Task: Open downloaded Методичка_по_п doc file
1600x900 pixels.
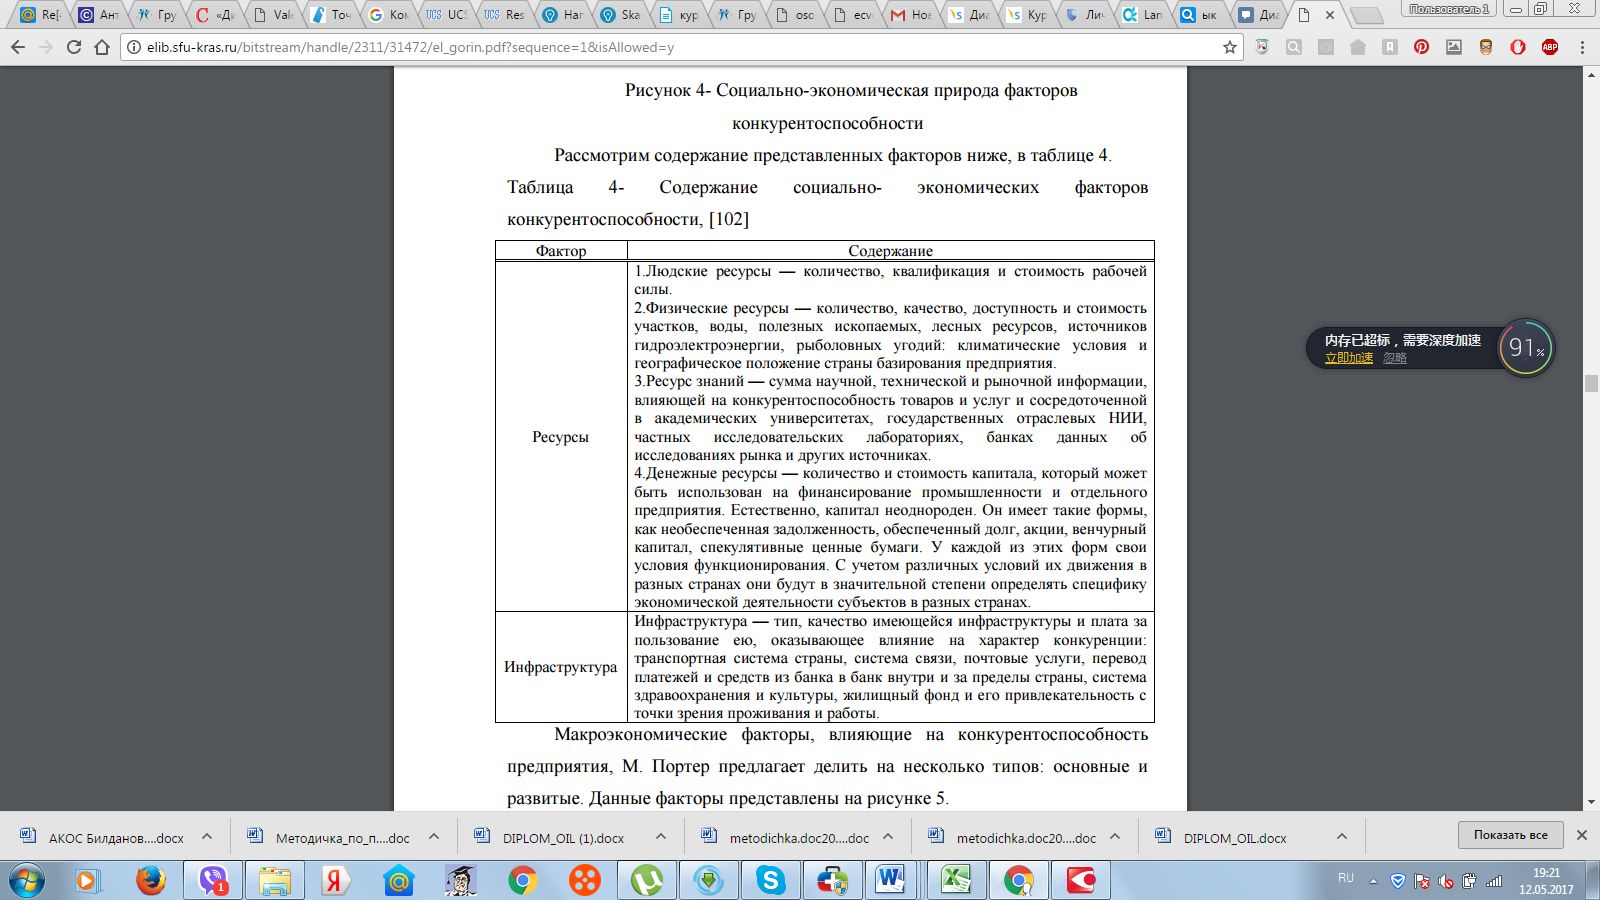Action: (x=330, y=838)
